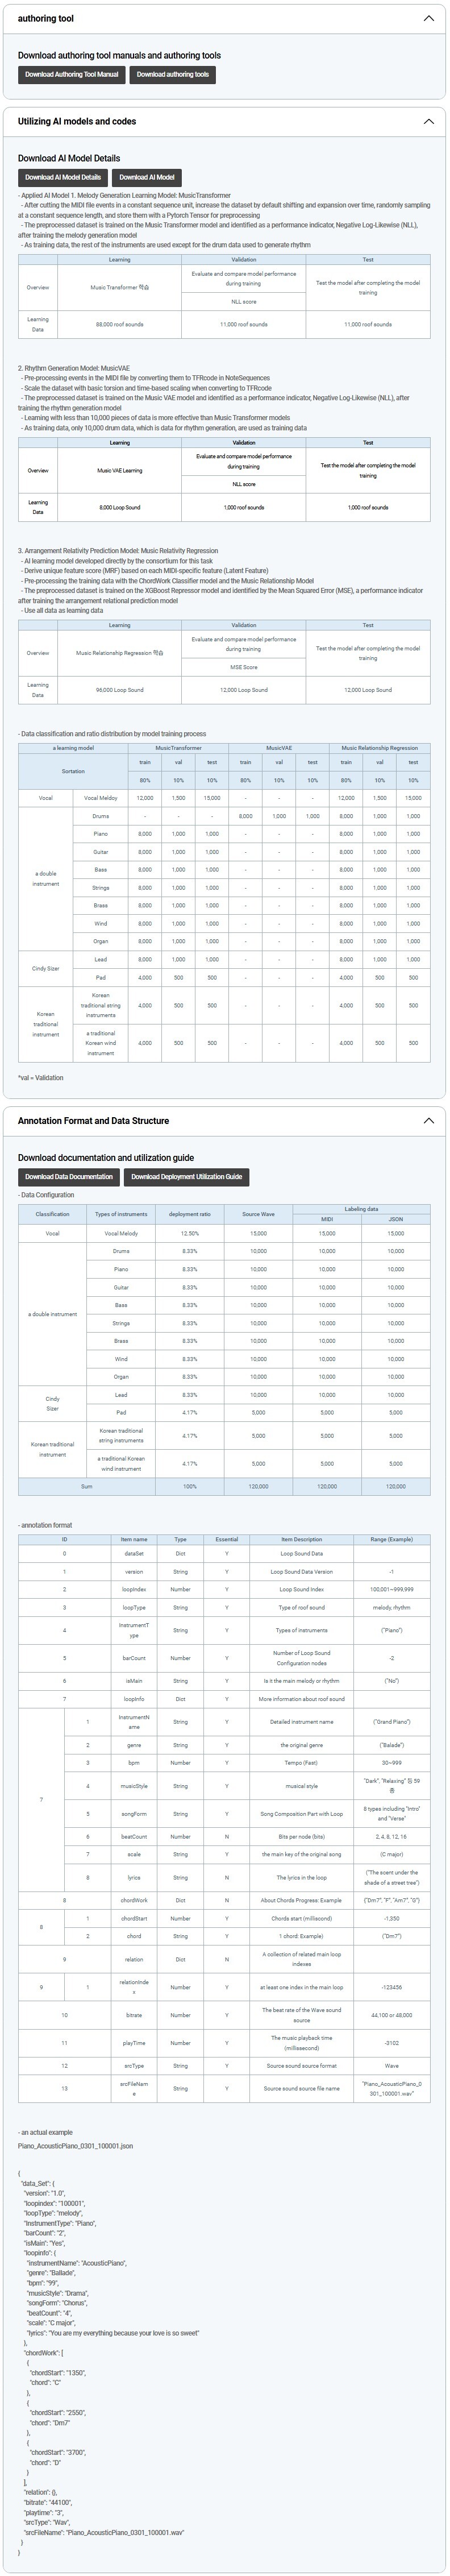Click Download Authoring Tool Manual button
The width and height of the screenshot is (450, 2576).
71,74
